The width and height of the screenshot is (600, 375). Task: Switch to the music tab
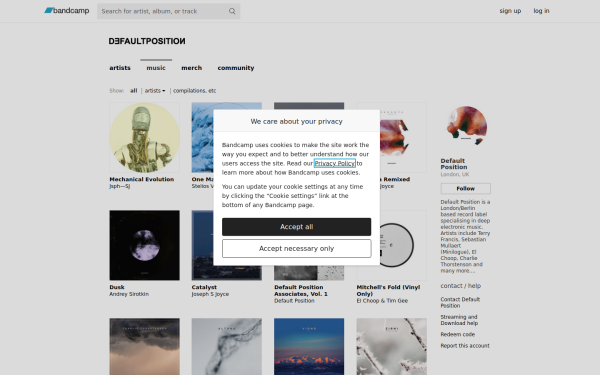(156, 68)
